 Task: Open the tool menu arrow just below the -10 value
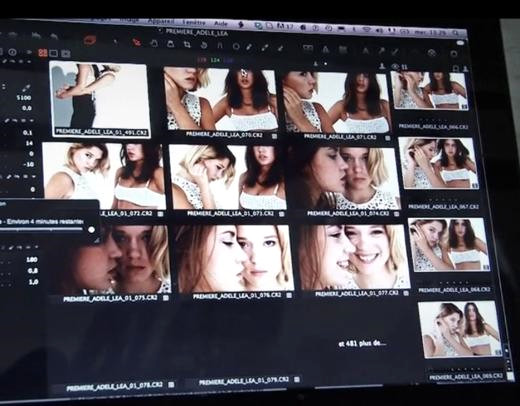click(x=33, y=177)
